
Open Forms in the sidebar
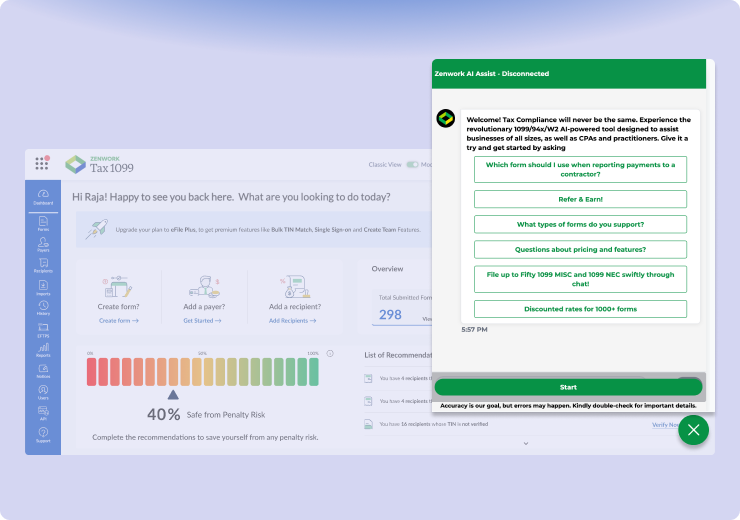(43, 224)
